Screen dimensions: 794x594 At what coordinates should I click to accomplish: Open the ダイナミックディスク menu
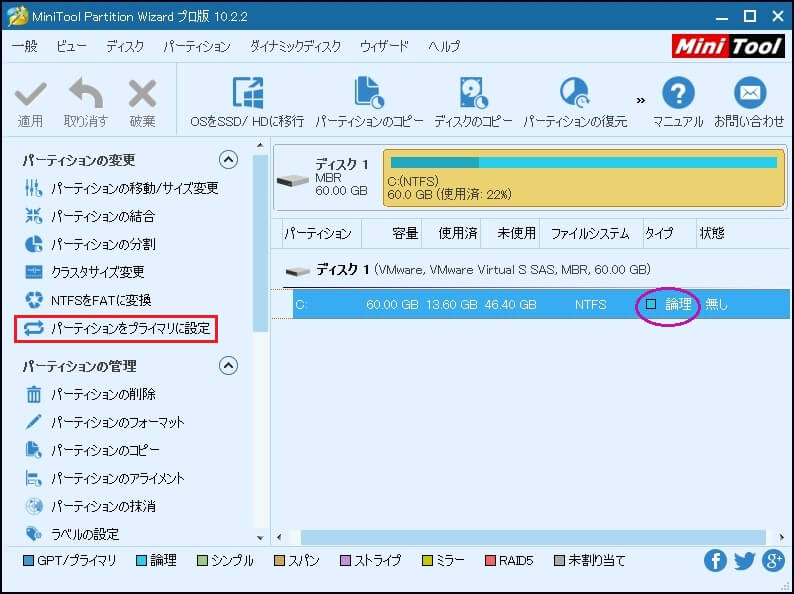coord(295,46)
